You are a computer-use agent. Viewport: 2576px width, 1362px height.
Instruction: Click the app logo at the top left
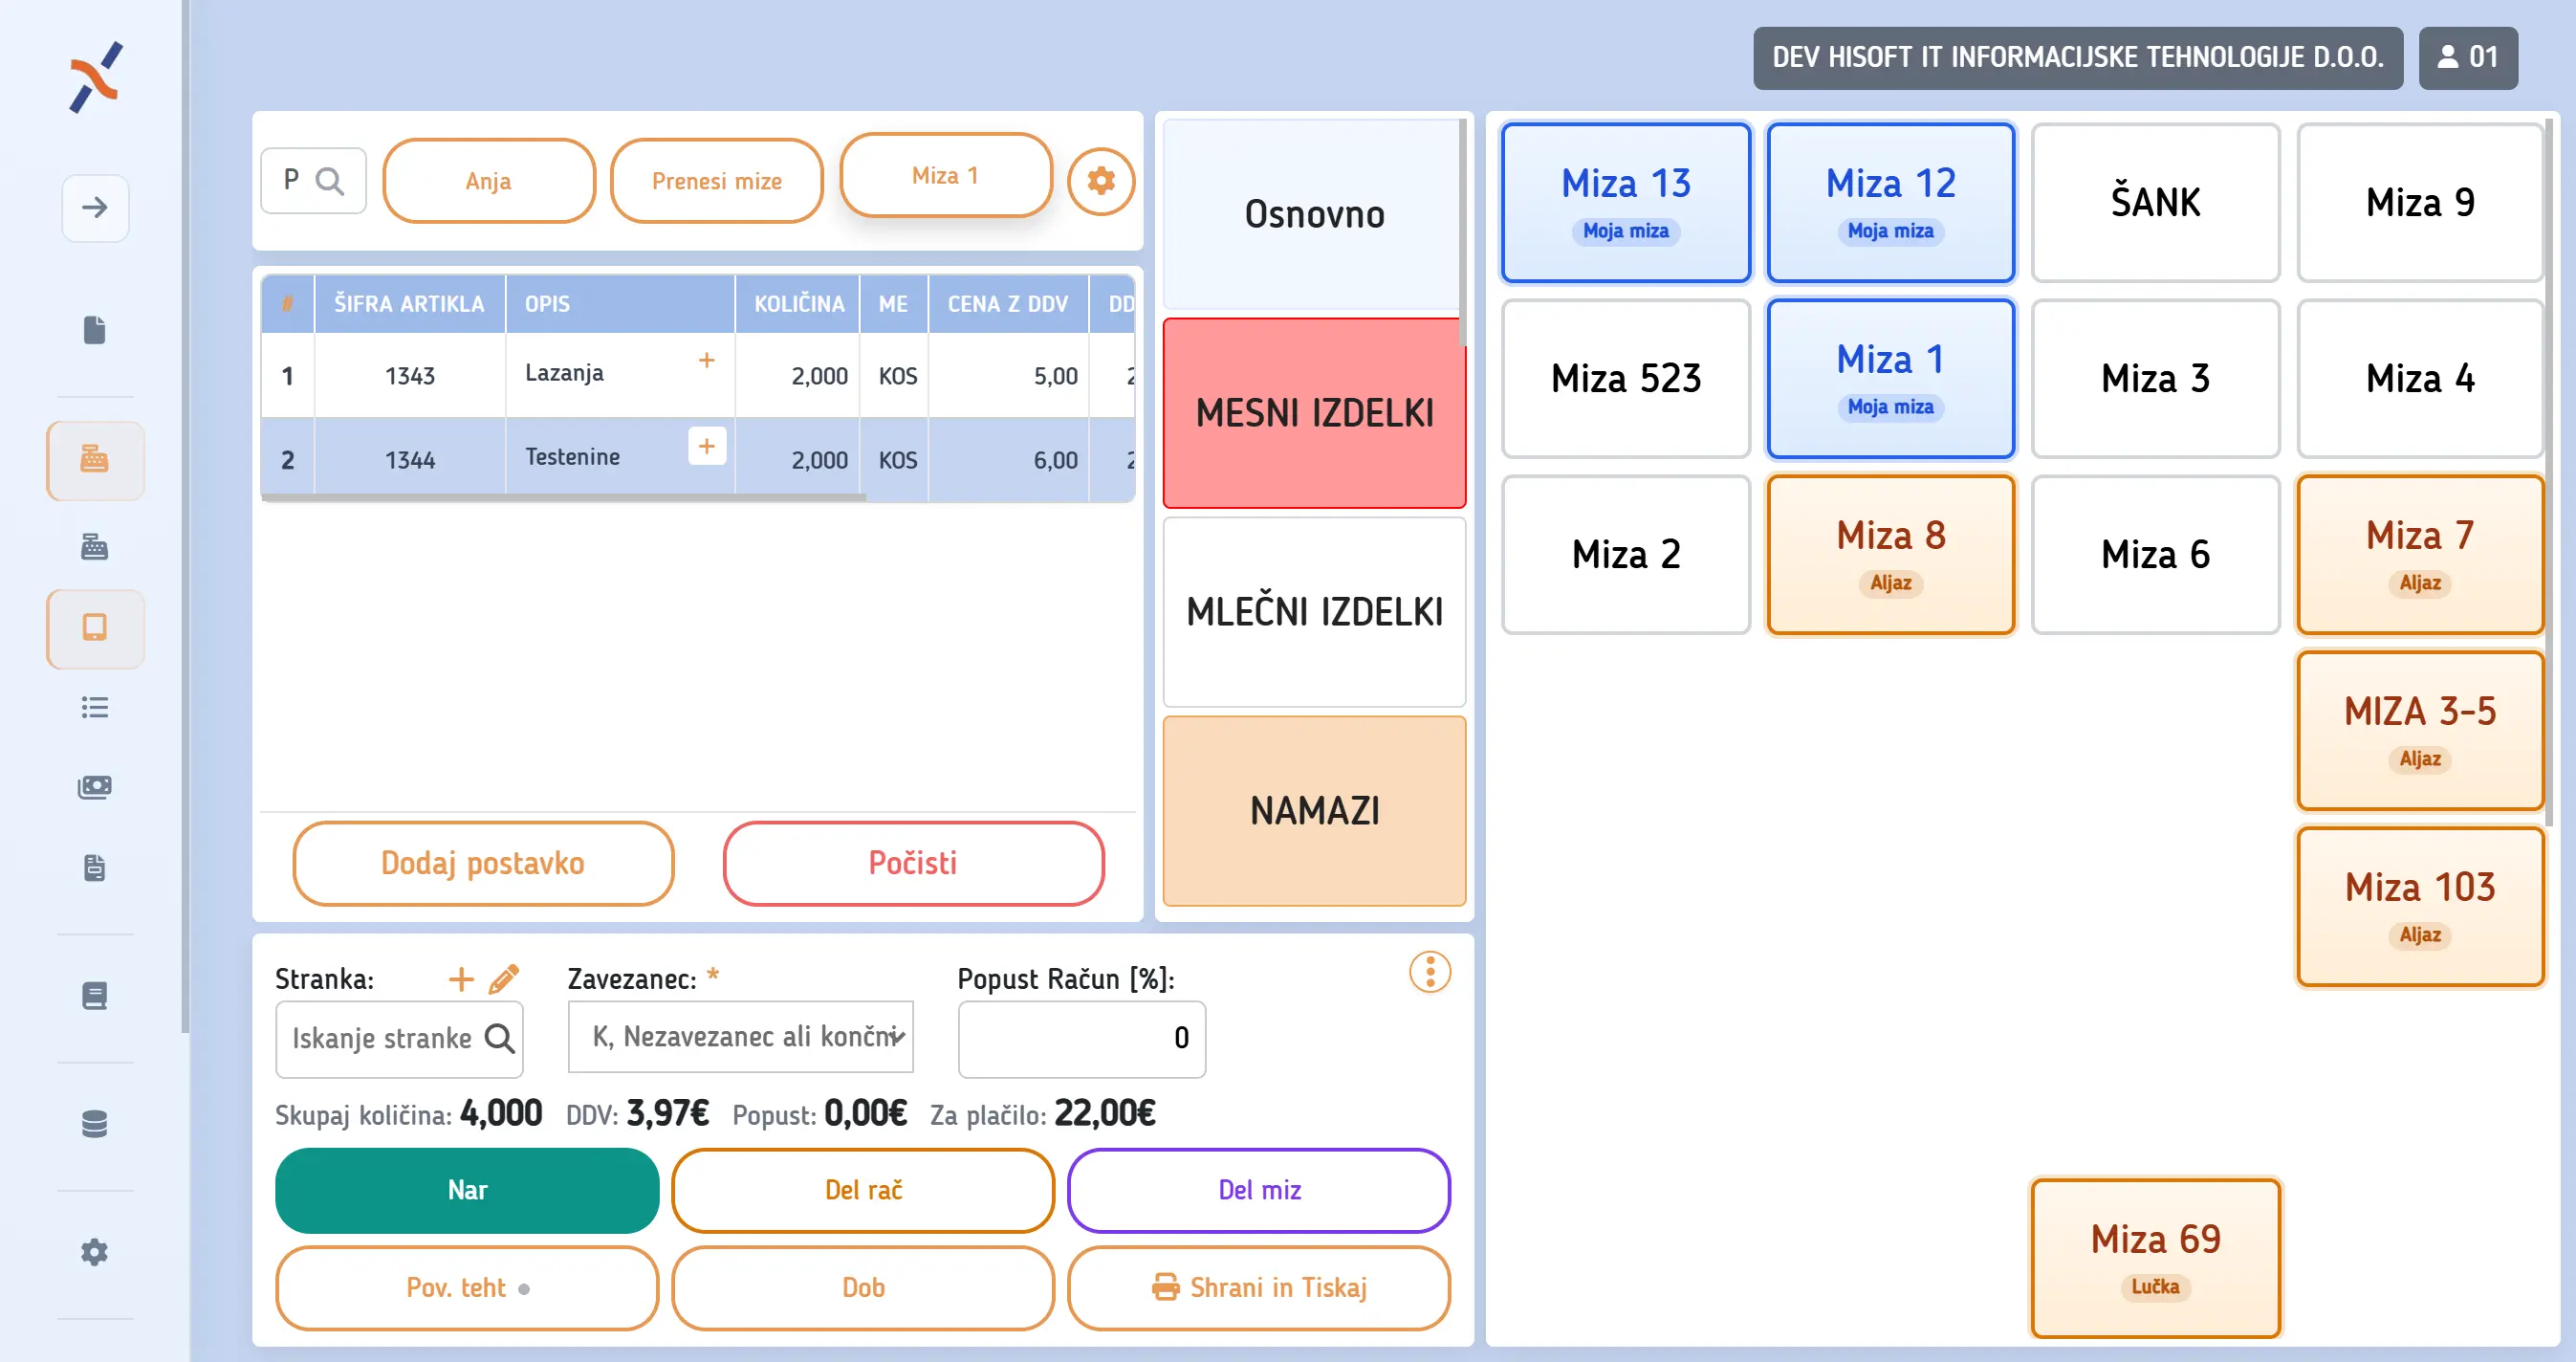pos(95,77)
